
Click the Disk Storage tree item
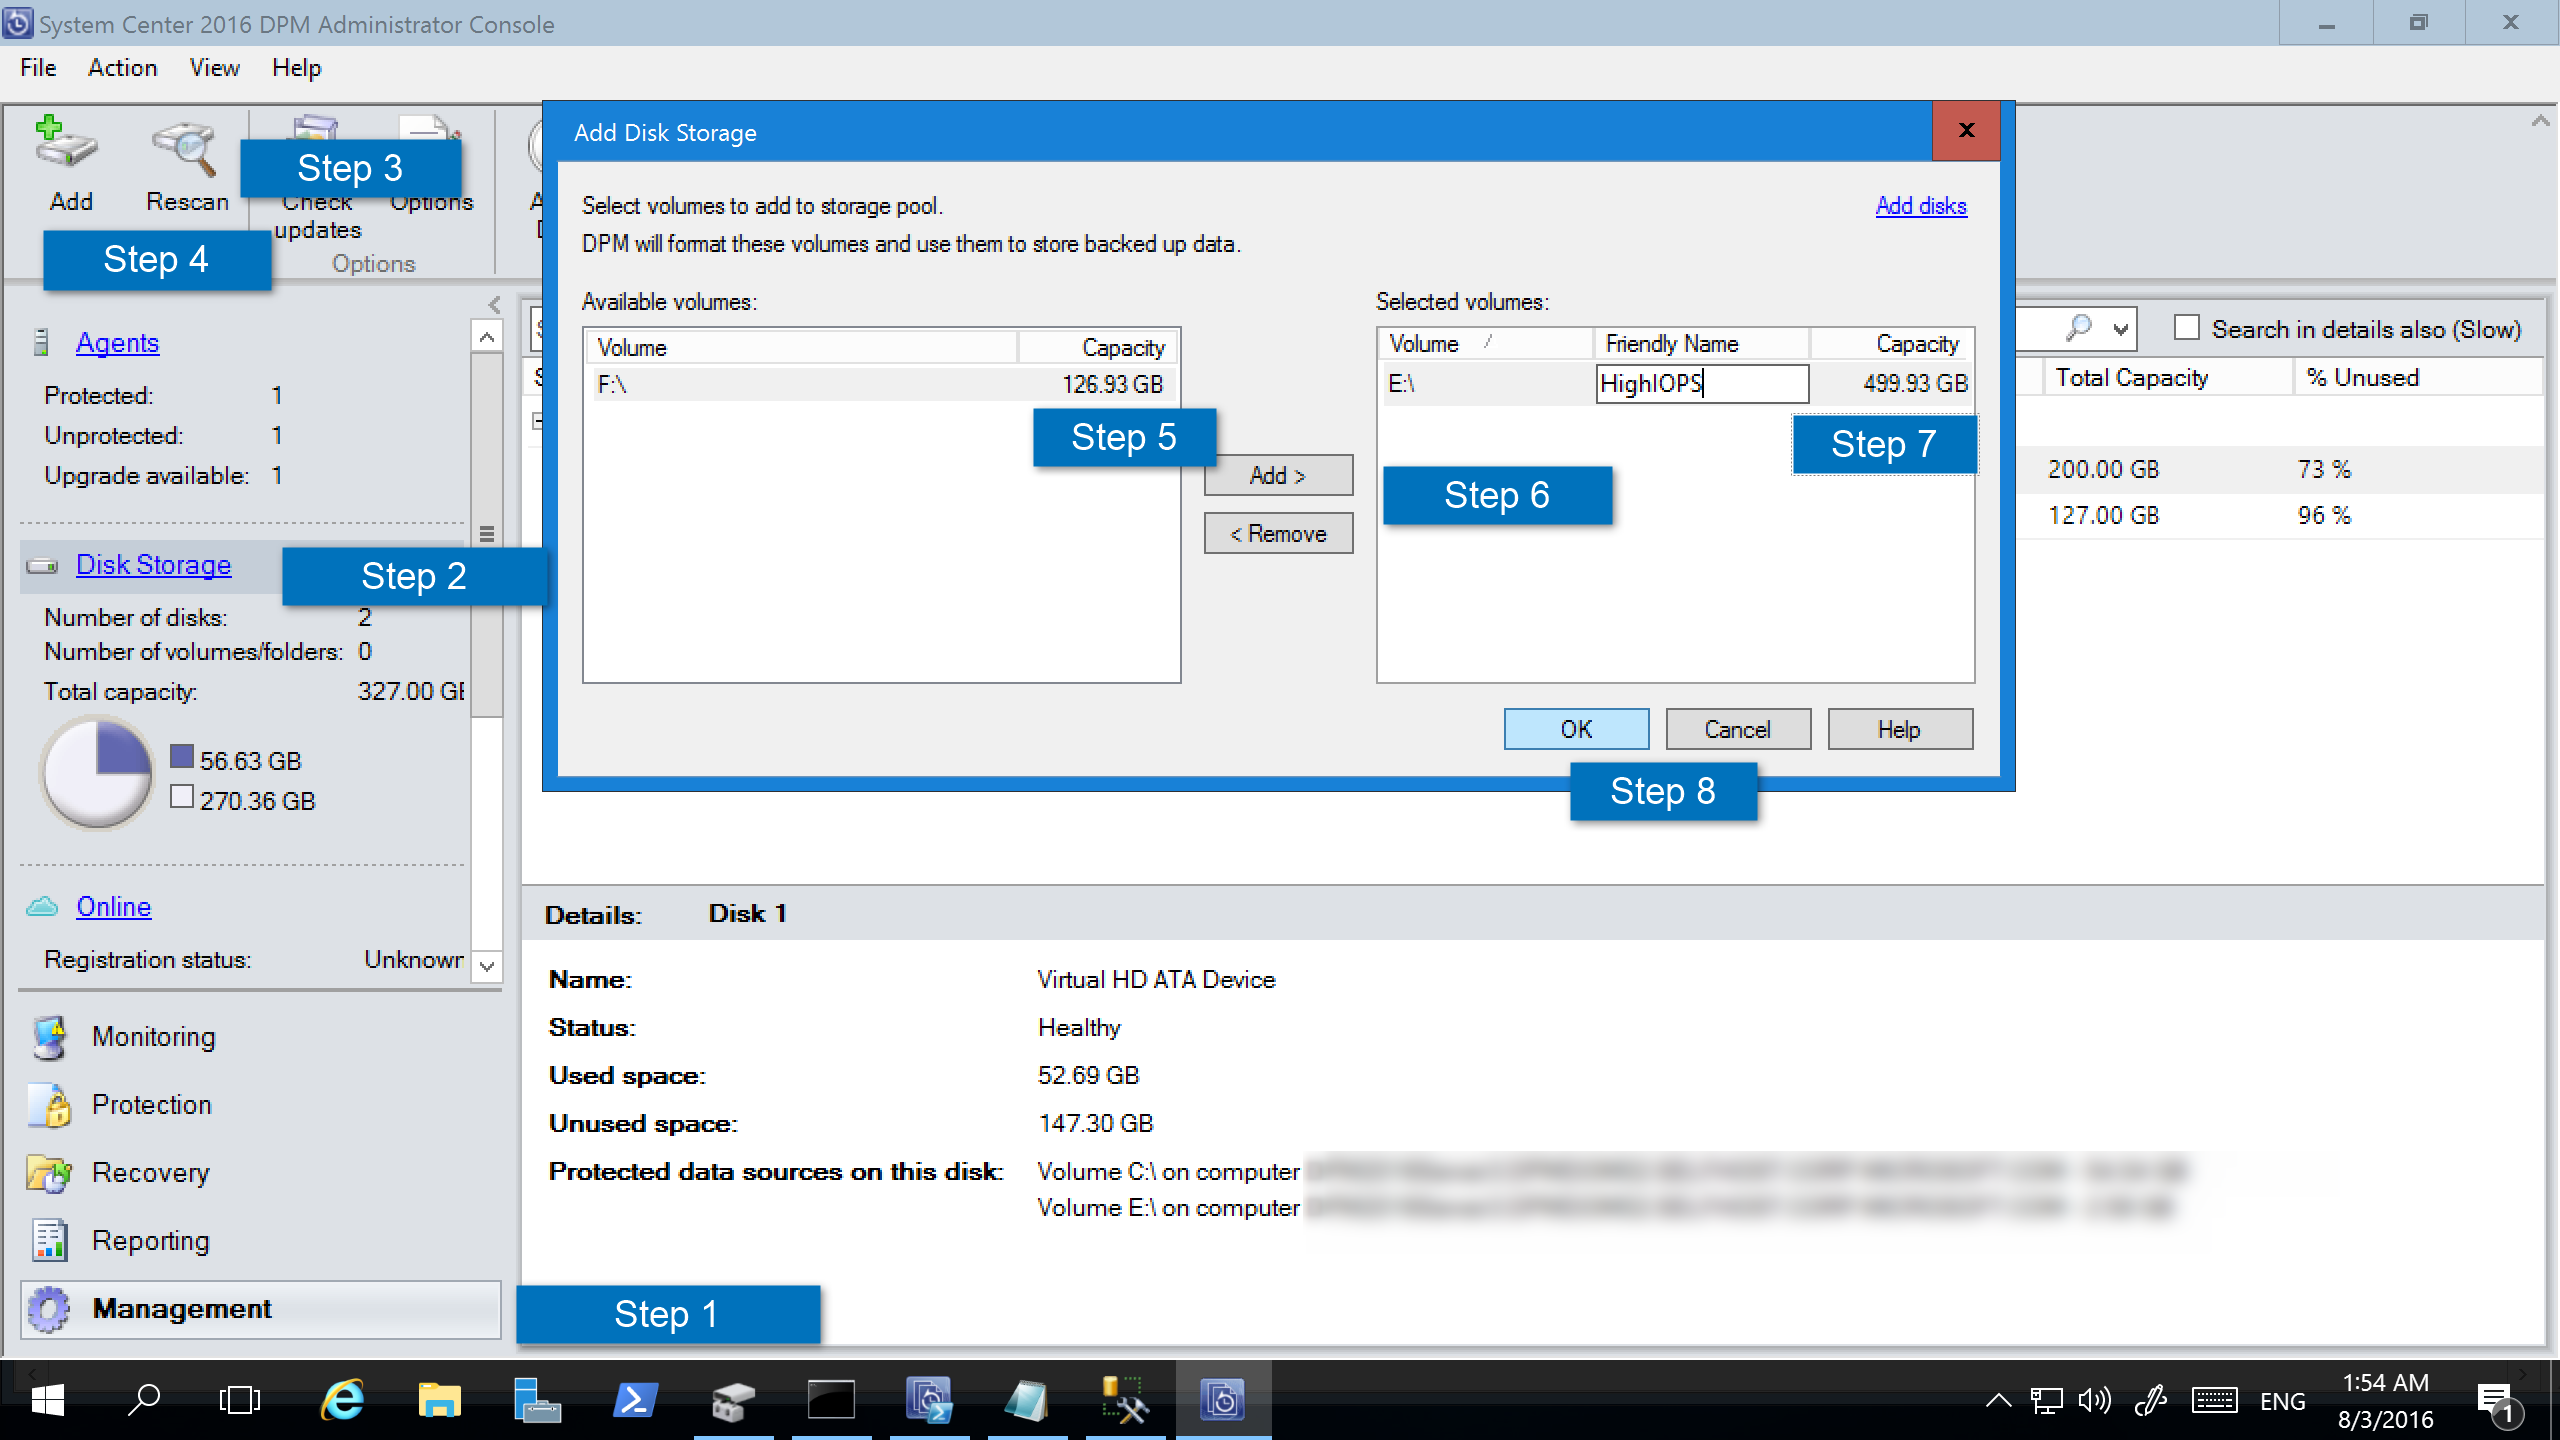pos(153,564)
